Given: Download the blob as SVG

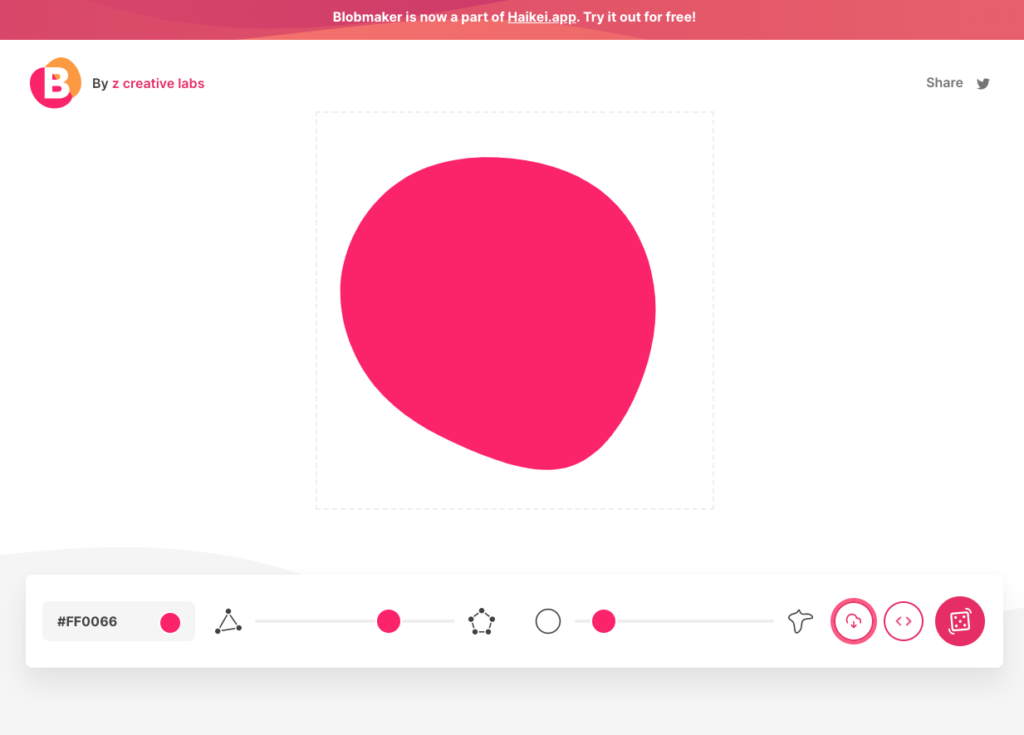Looking at the screenshot, I should pos(854,621).
